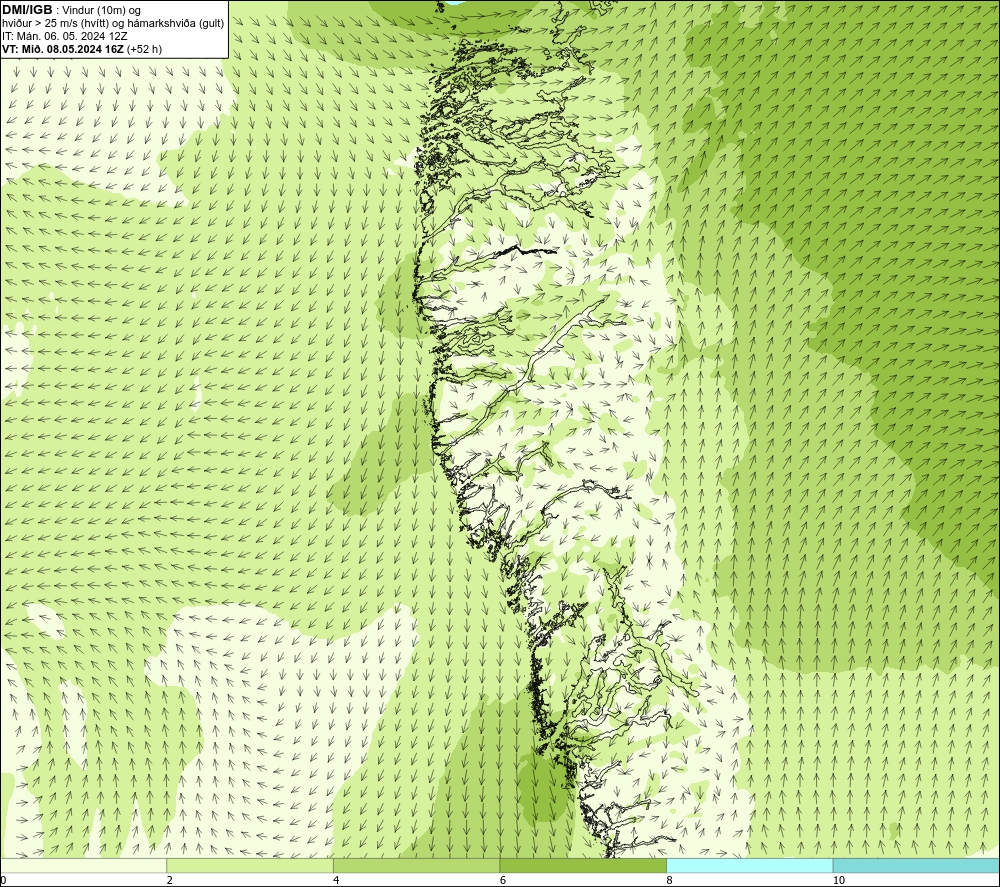Click the teal legend swatch above 10 m/s

point(916,865)
